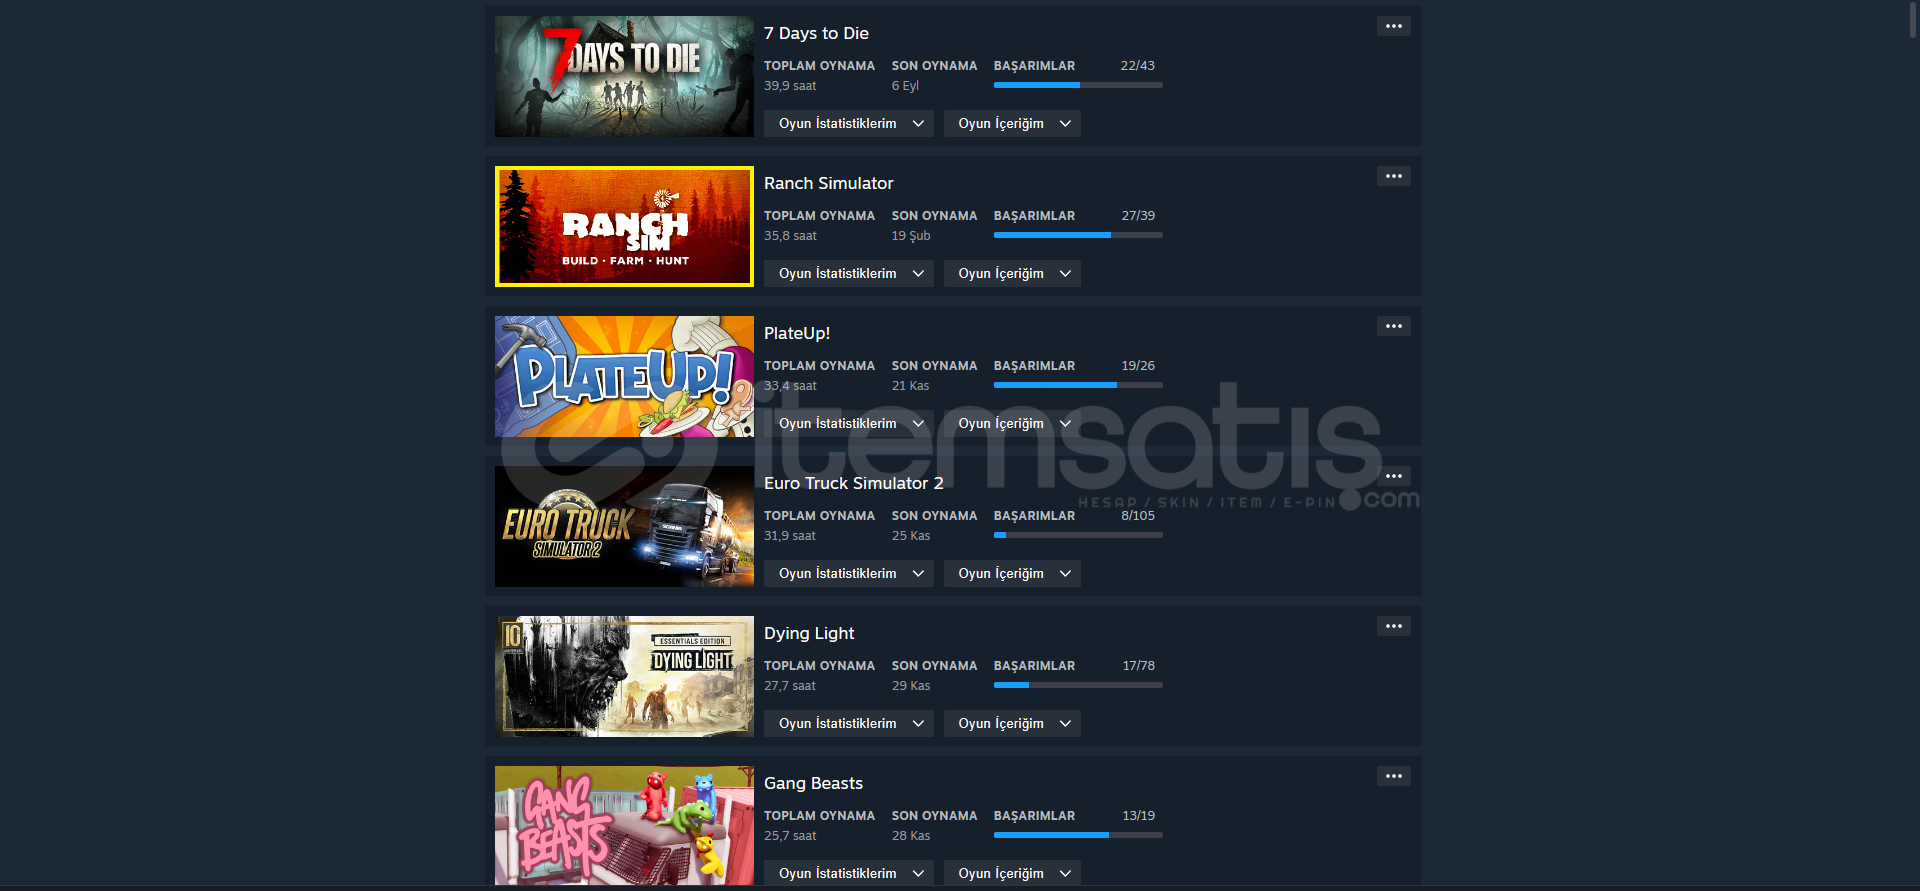Click the PlateUp! three-dot options icon

click(1393, 326)
